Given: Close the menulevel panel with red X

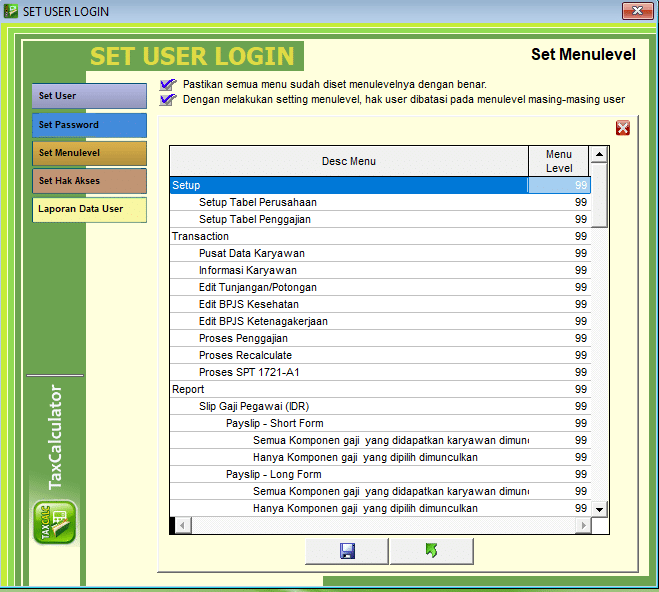Looking at the screenshot, I should (622, 128).
